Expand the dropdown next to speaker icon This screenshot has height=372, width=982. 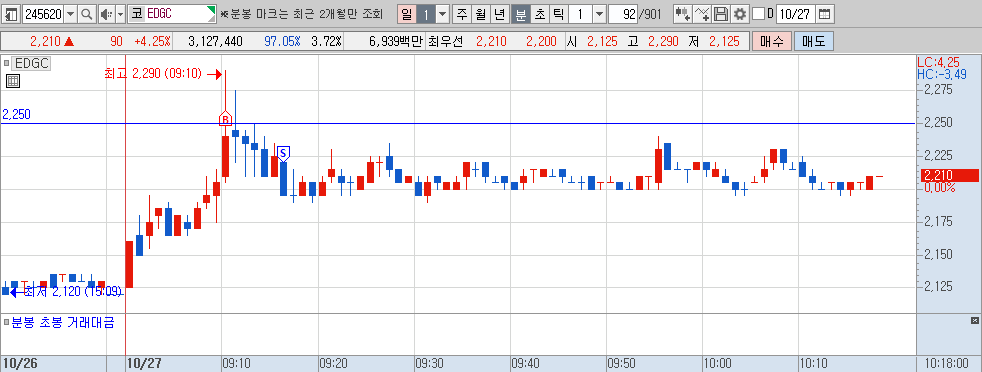tap(120, 13)
